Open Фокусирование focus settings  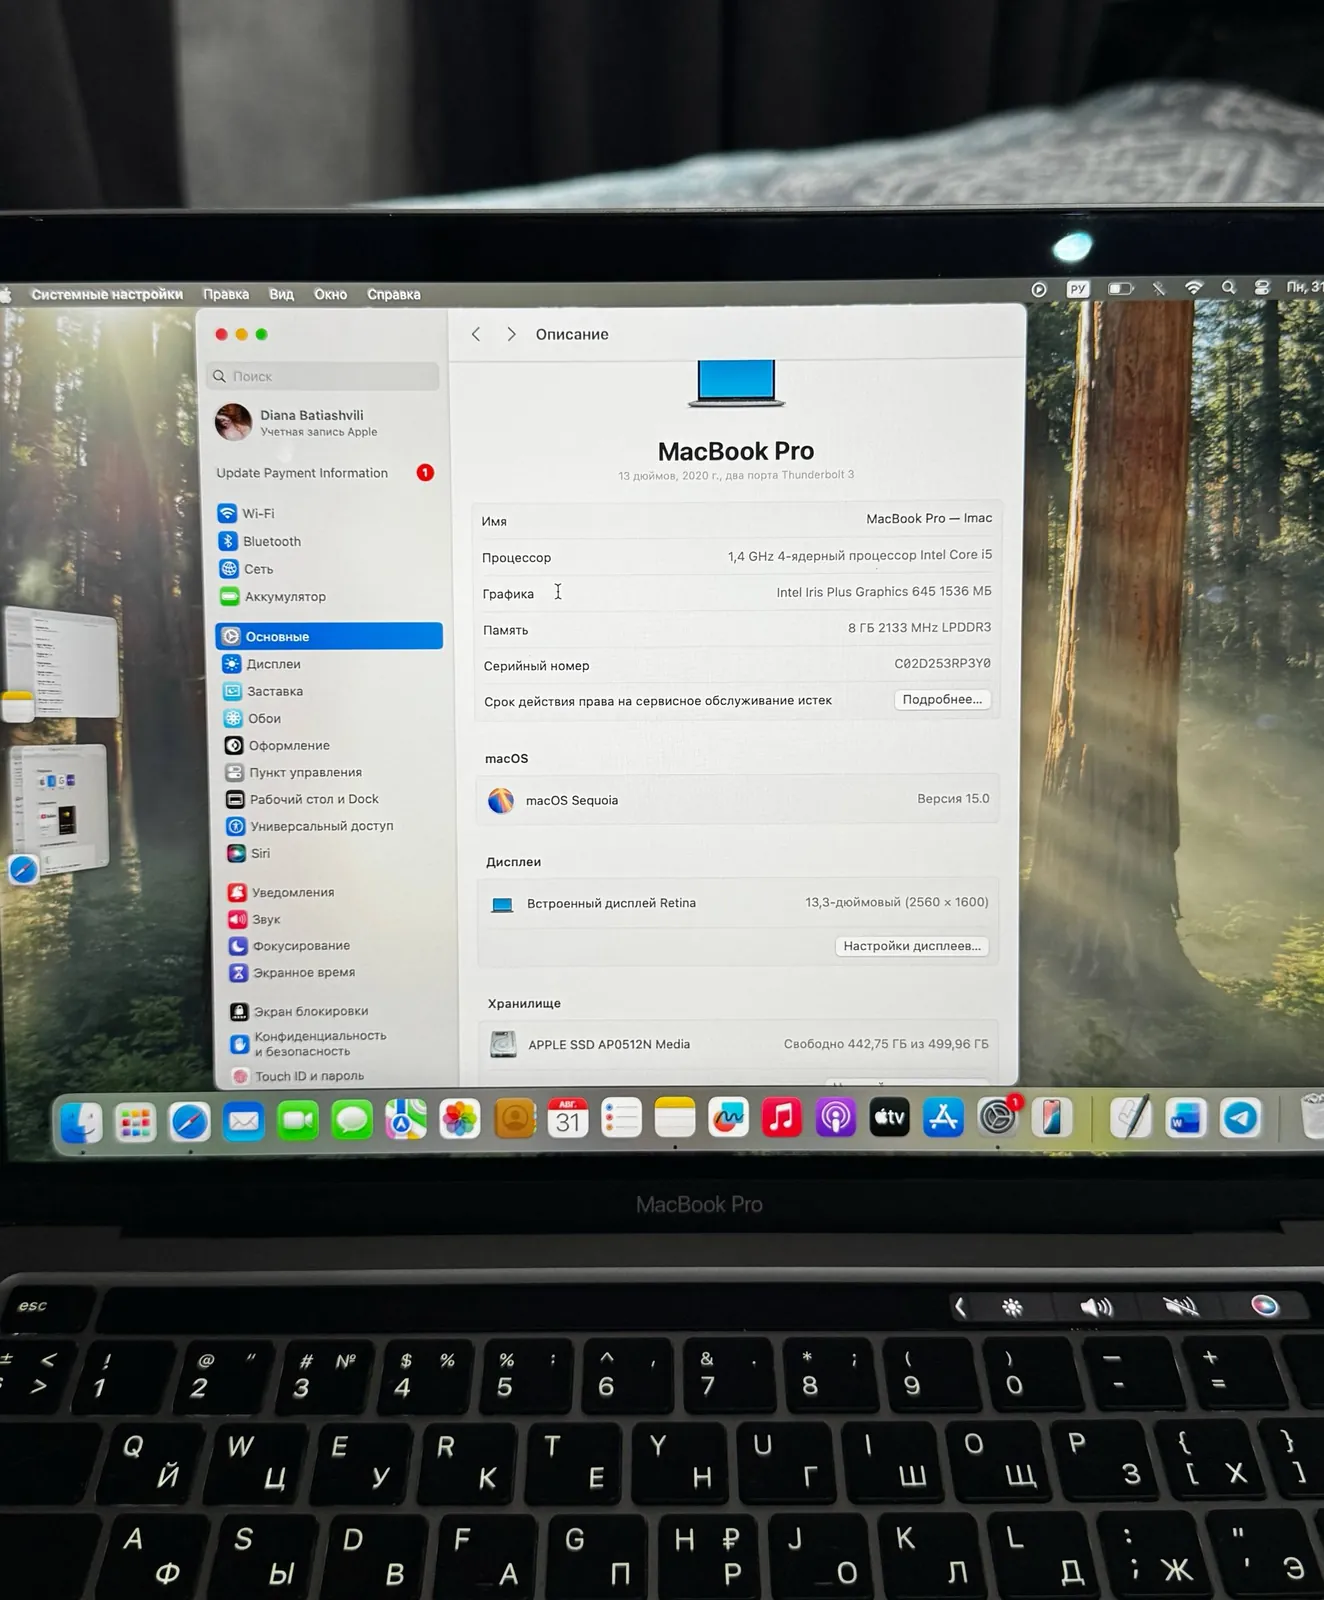(x=290, y=945)
